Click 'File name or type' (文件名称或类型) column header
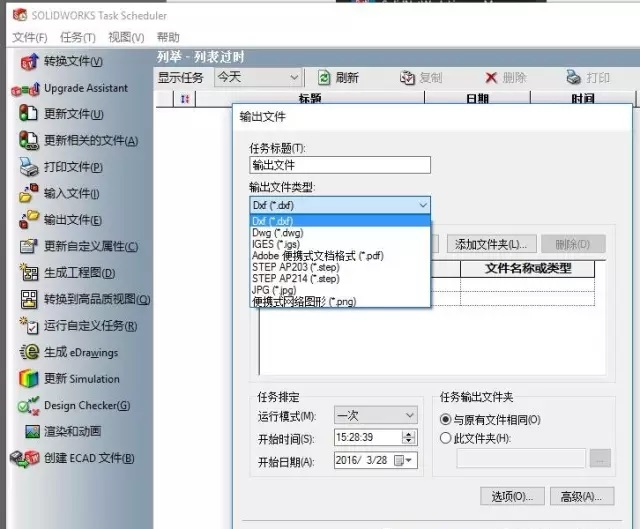 tap(528, 269)
